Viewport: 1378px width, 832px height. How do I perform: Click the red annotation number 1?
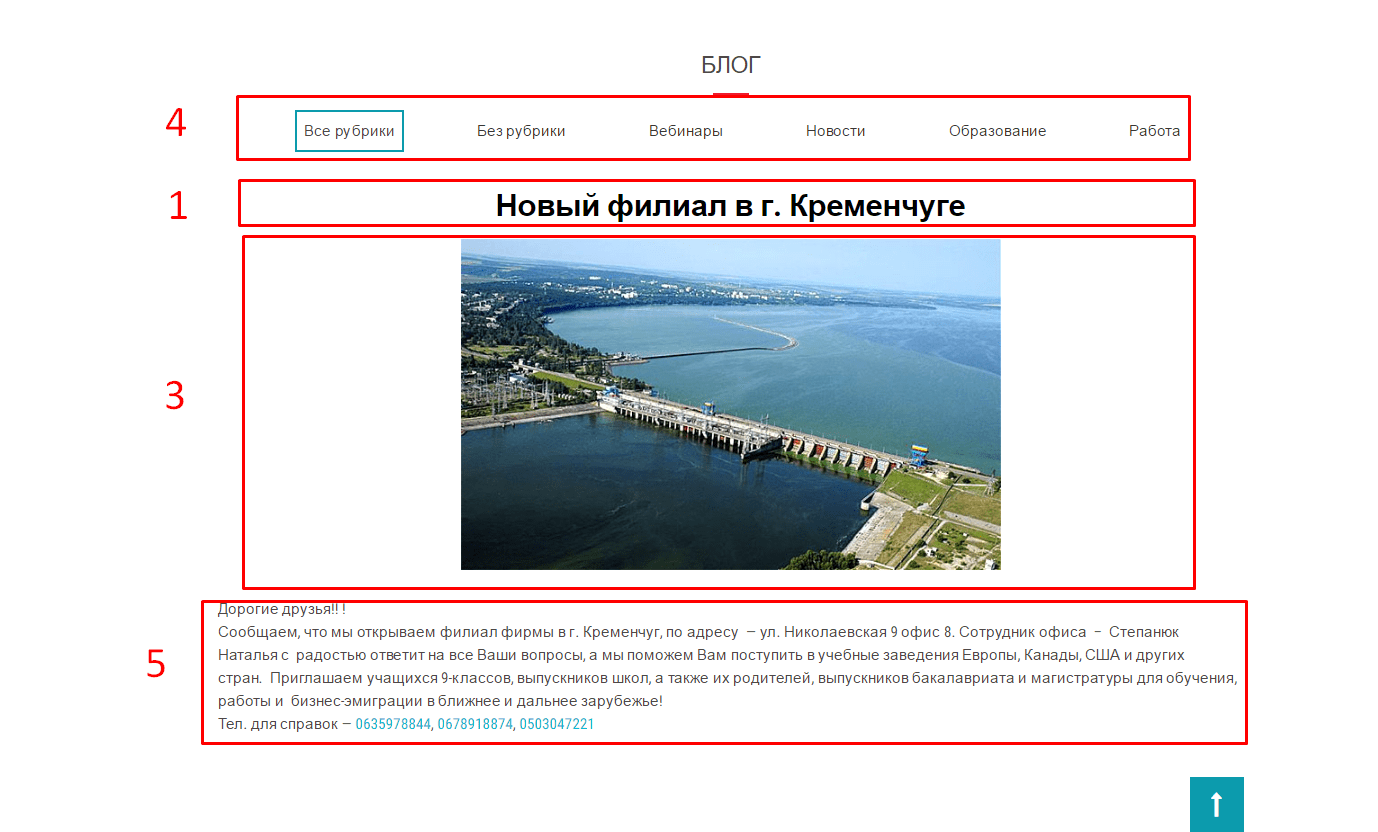click(x=178, y=205)
